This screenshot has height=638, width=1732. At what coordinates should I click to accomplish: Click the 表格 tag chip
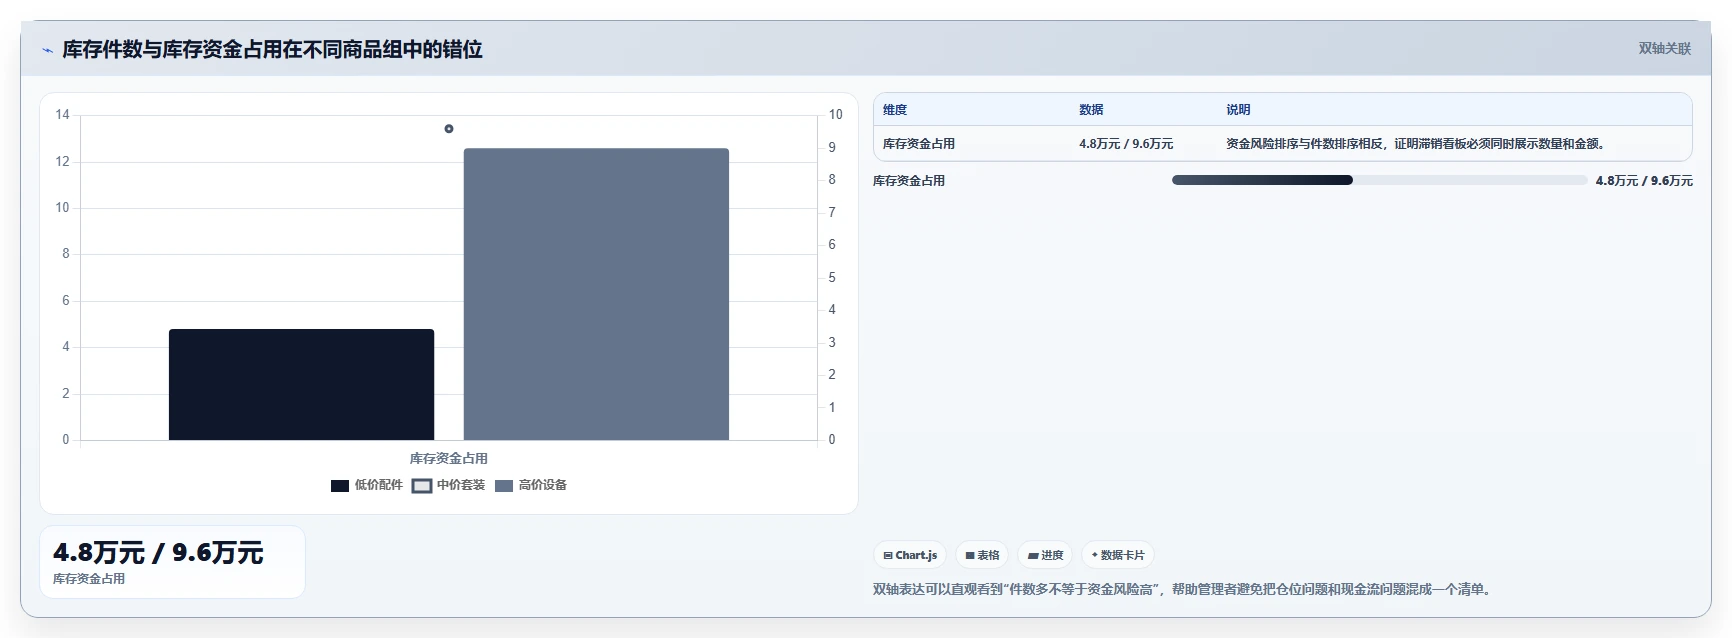point(982,555)
